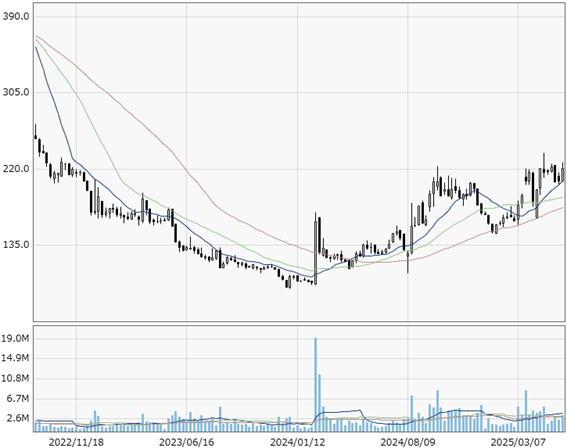
Task: Click the 2024/08/09 date label
Action: [408, 442]
